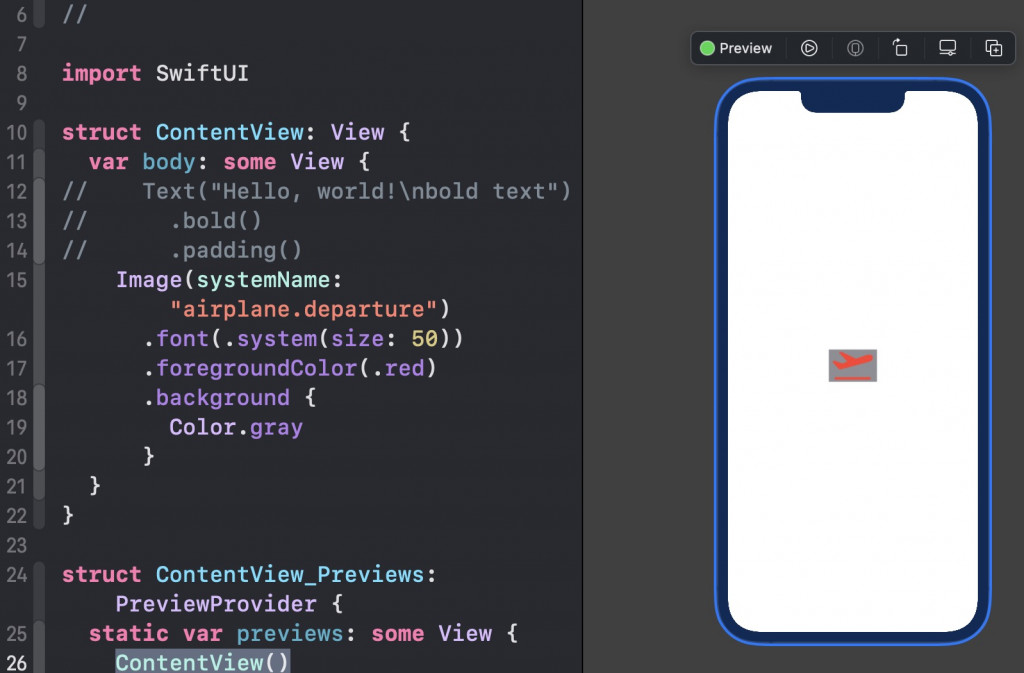Image resolution: width=1024 pixels, height=673 pixels.
Task: Click the .background modifier on line 18
Action: click(216, 398)
